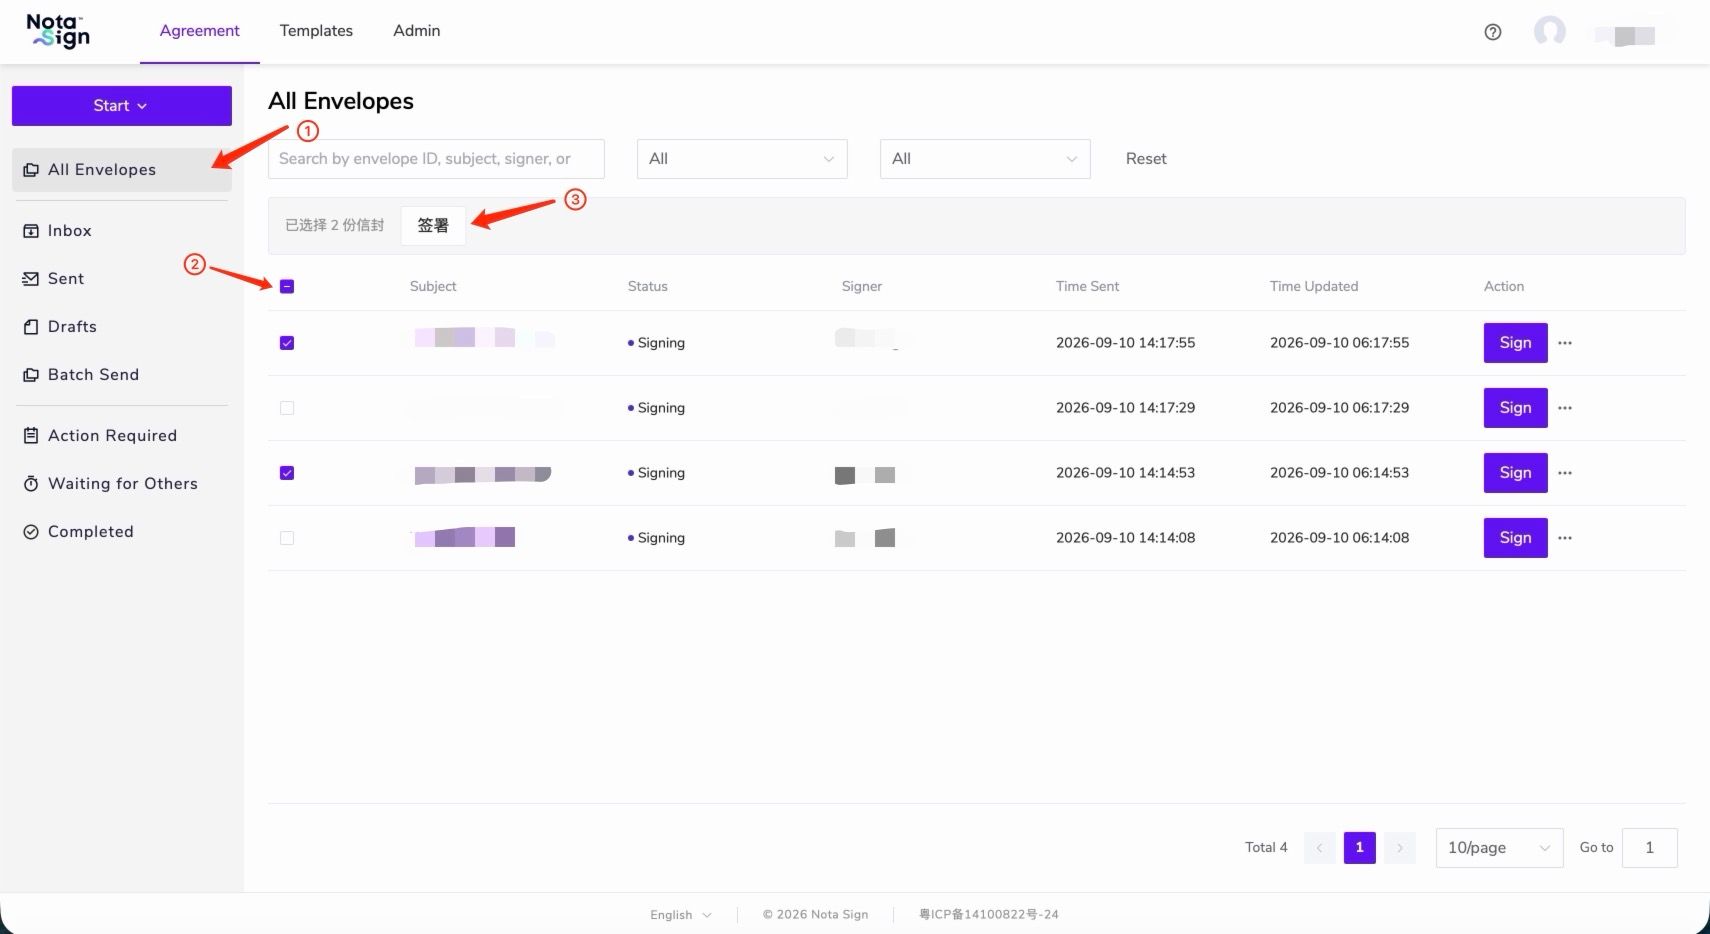This screenshot has width=1710, height=934.
Task: Open the 10/page size dropdown
Action: tap(1500, 848)
